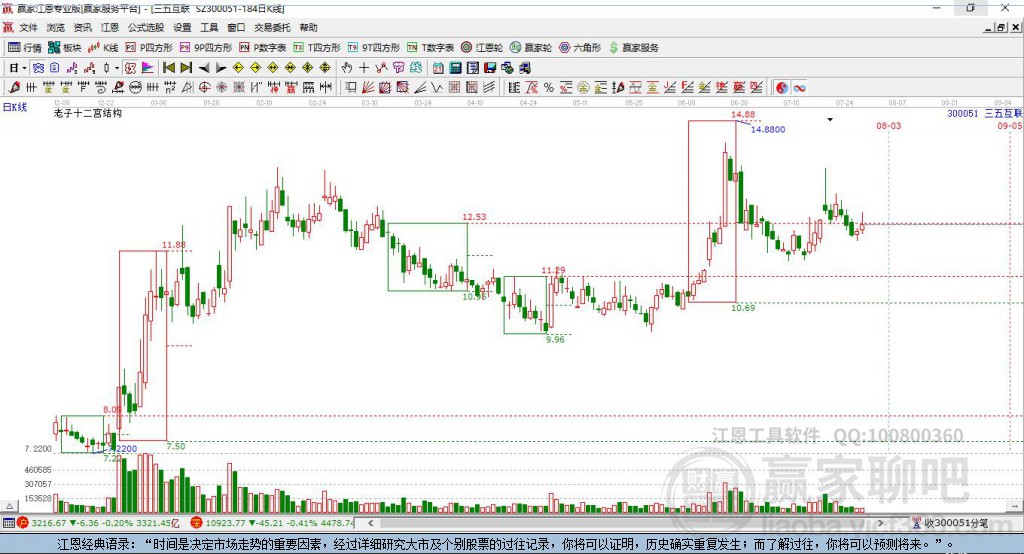Image resolution: width=1024 pixels, height=554 pixels.
Task: Toggle the highlighted blue overlay icon
Action: pyautogui.click(x=39, y=68)
